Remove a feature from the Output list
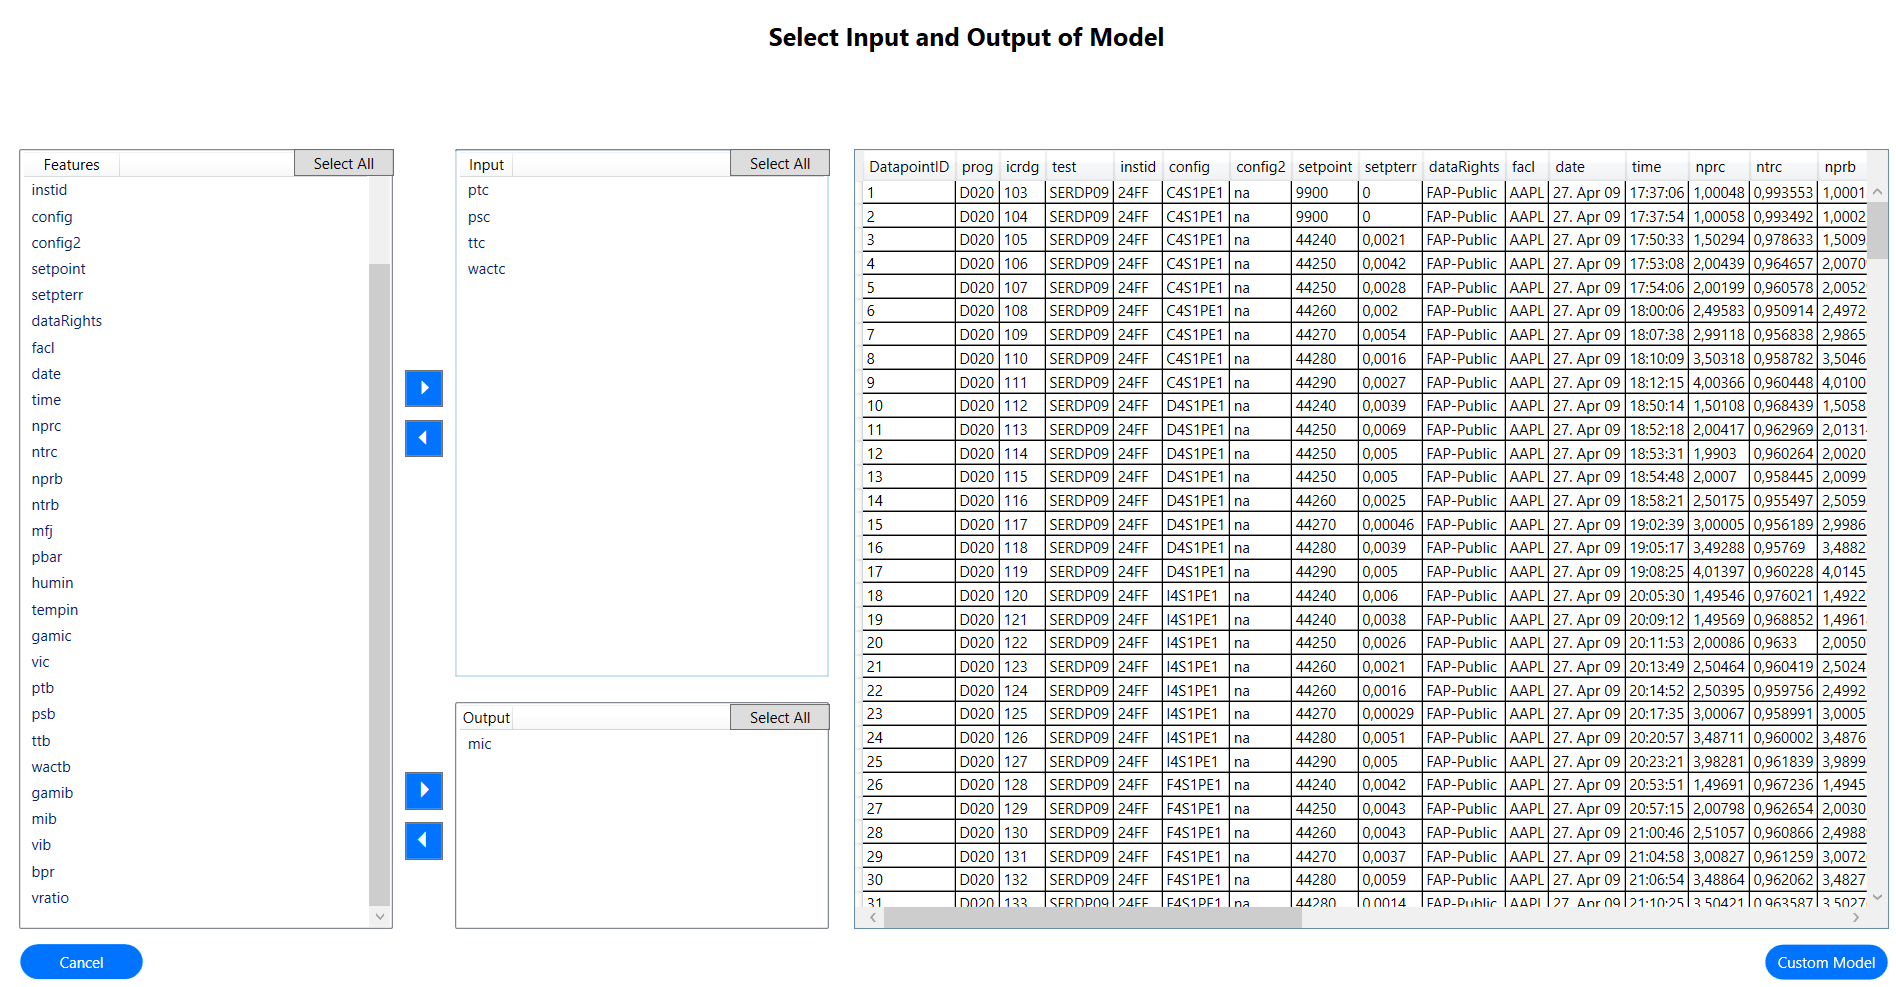The width and height of the screenshot is (1896, 987). (x=423, y=841)
